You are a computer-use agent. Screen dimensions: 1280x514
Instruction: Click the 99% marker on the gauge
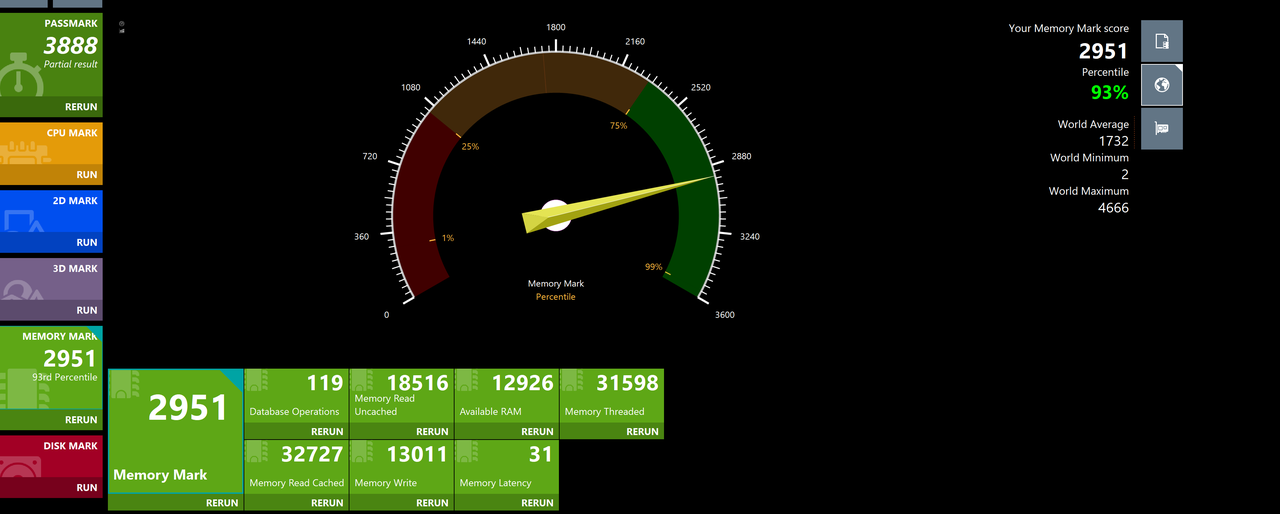coord(653,267)
